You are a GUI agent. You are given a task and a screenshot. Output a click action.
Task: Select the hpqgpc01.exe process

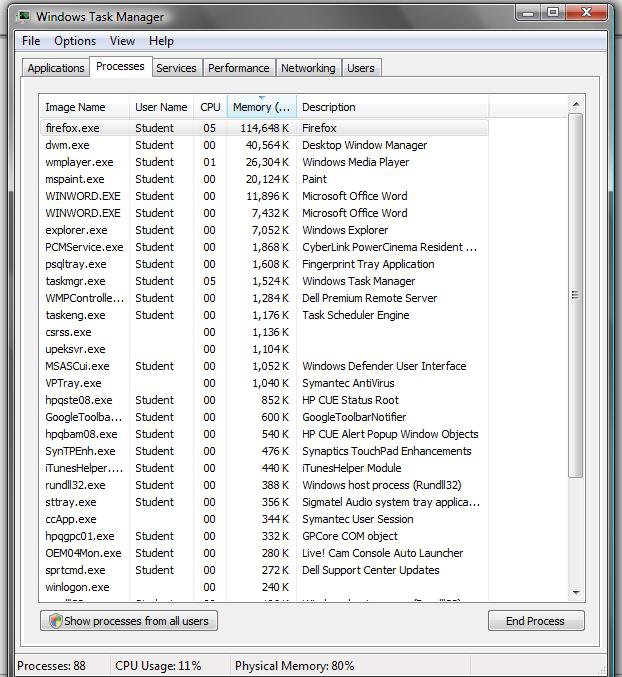click(x=264, y=536)
